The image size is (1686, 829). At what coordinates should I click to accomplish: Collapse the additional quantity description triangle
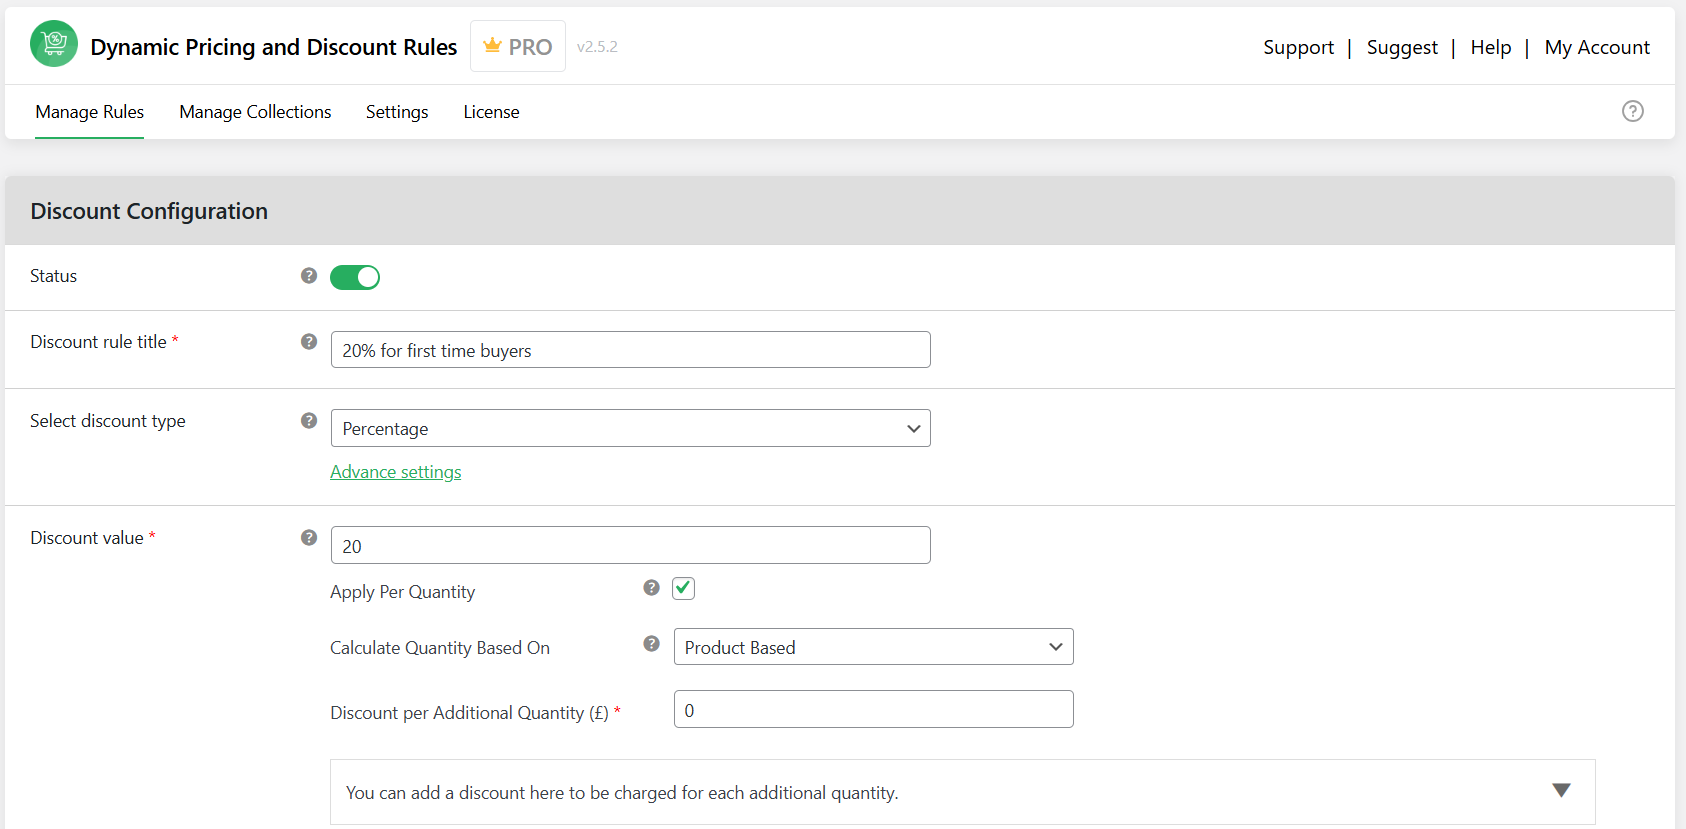tap(1561, 791)
